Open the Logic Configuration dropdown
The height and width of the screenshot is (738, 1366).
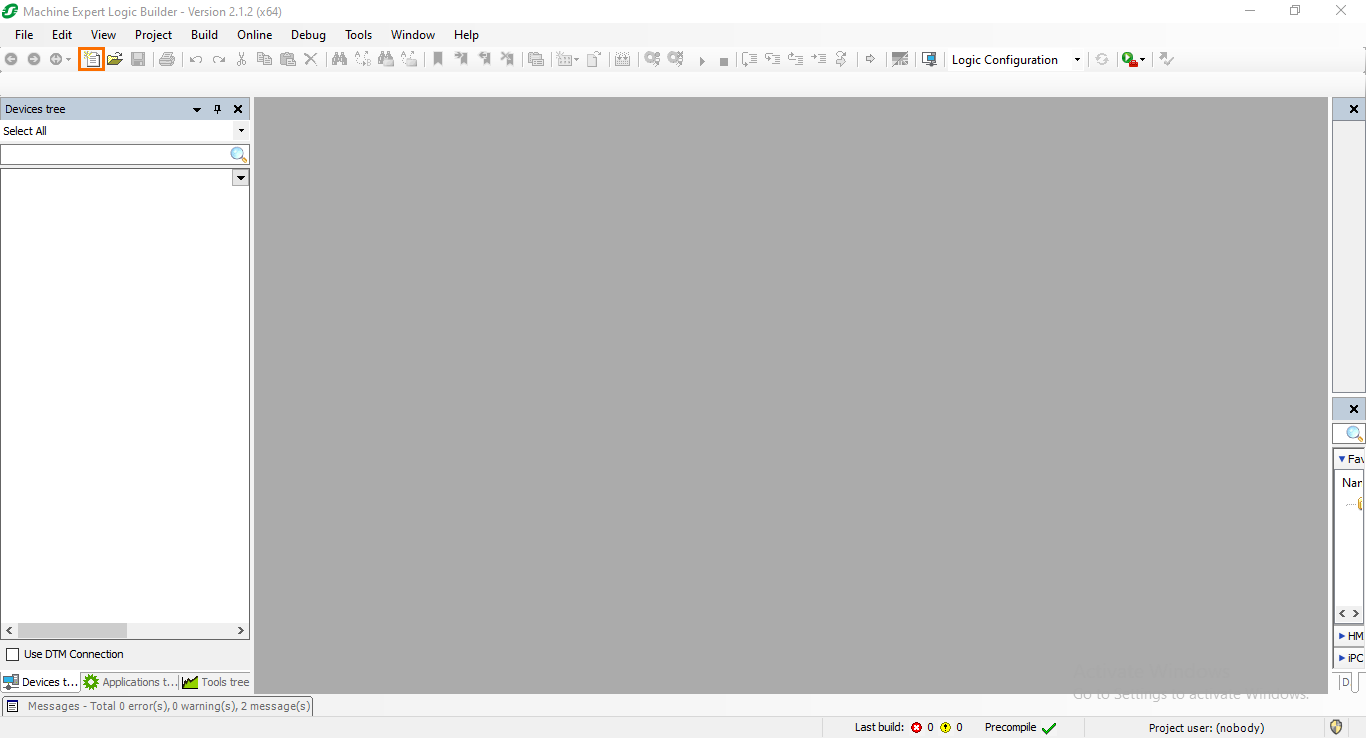pyautogui.click(x=1077, y=60)
